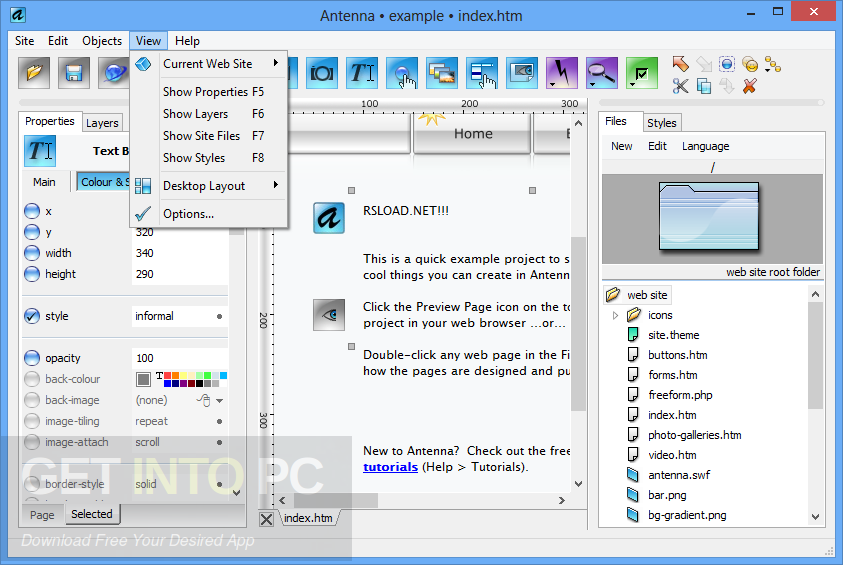Click the width value field showing 340
The height and width of the screenshot is (565, 843).
click(x=180, y=253)
